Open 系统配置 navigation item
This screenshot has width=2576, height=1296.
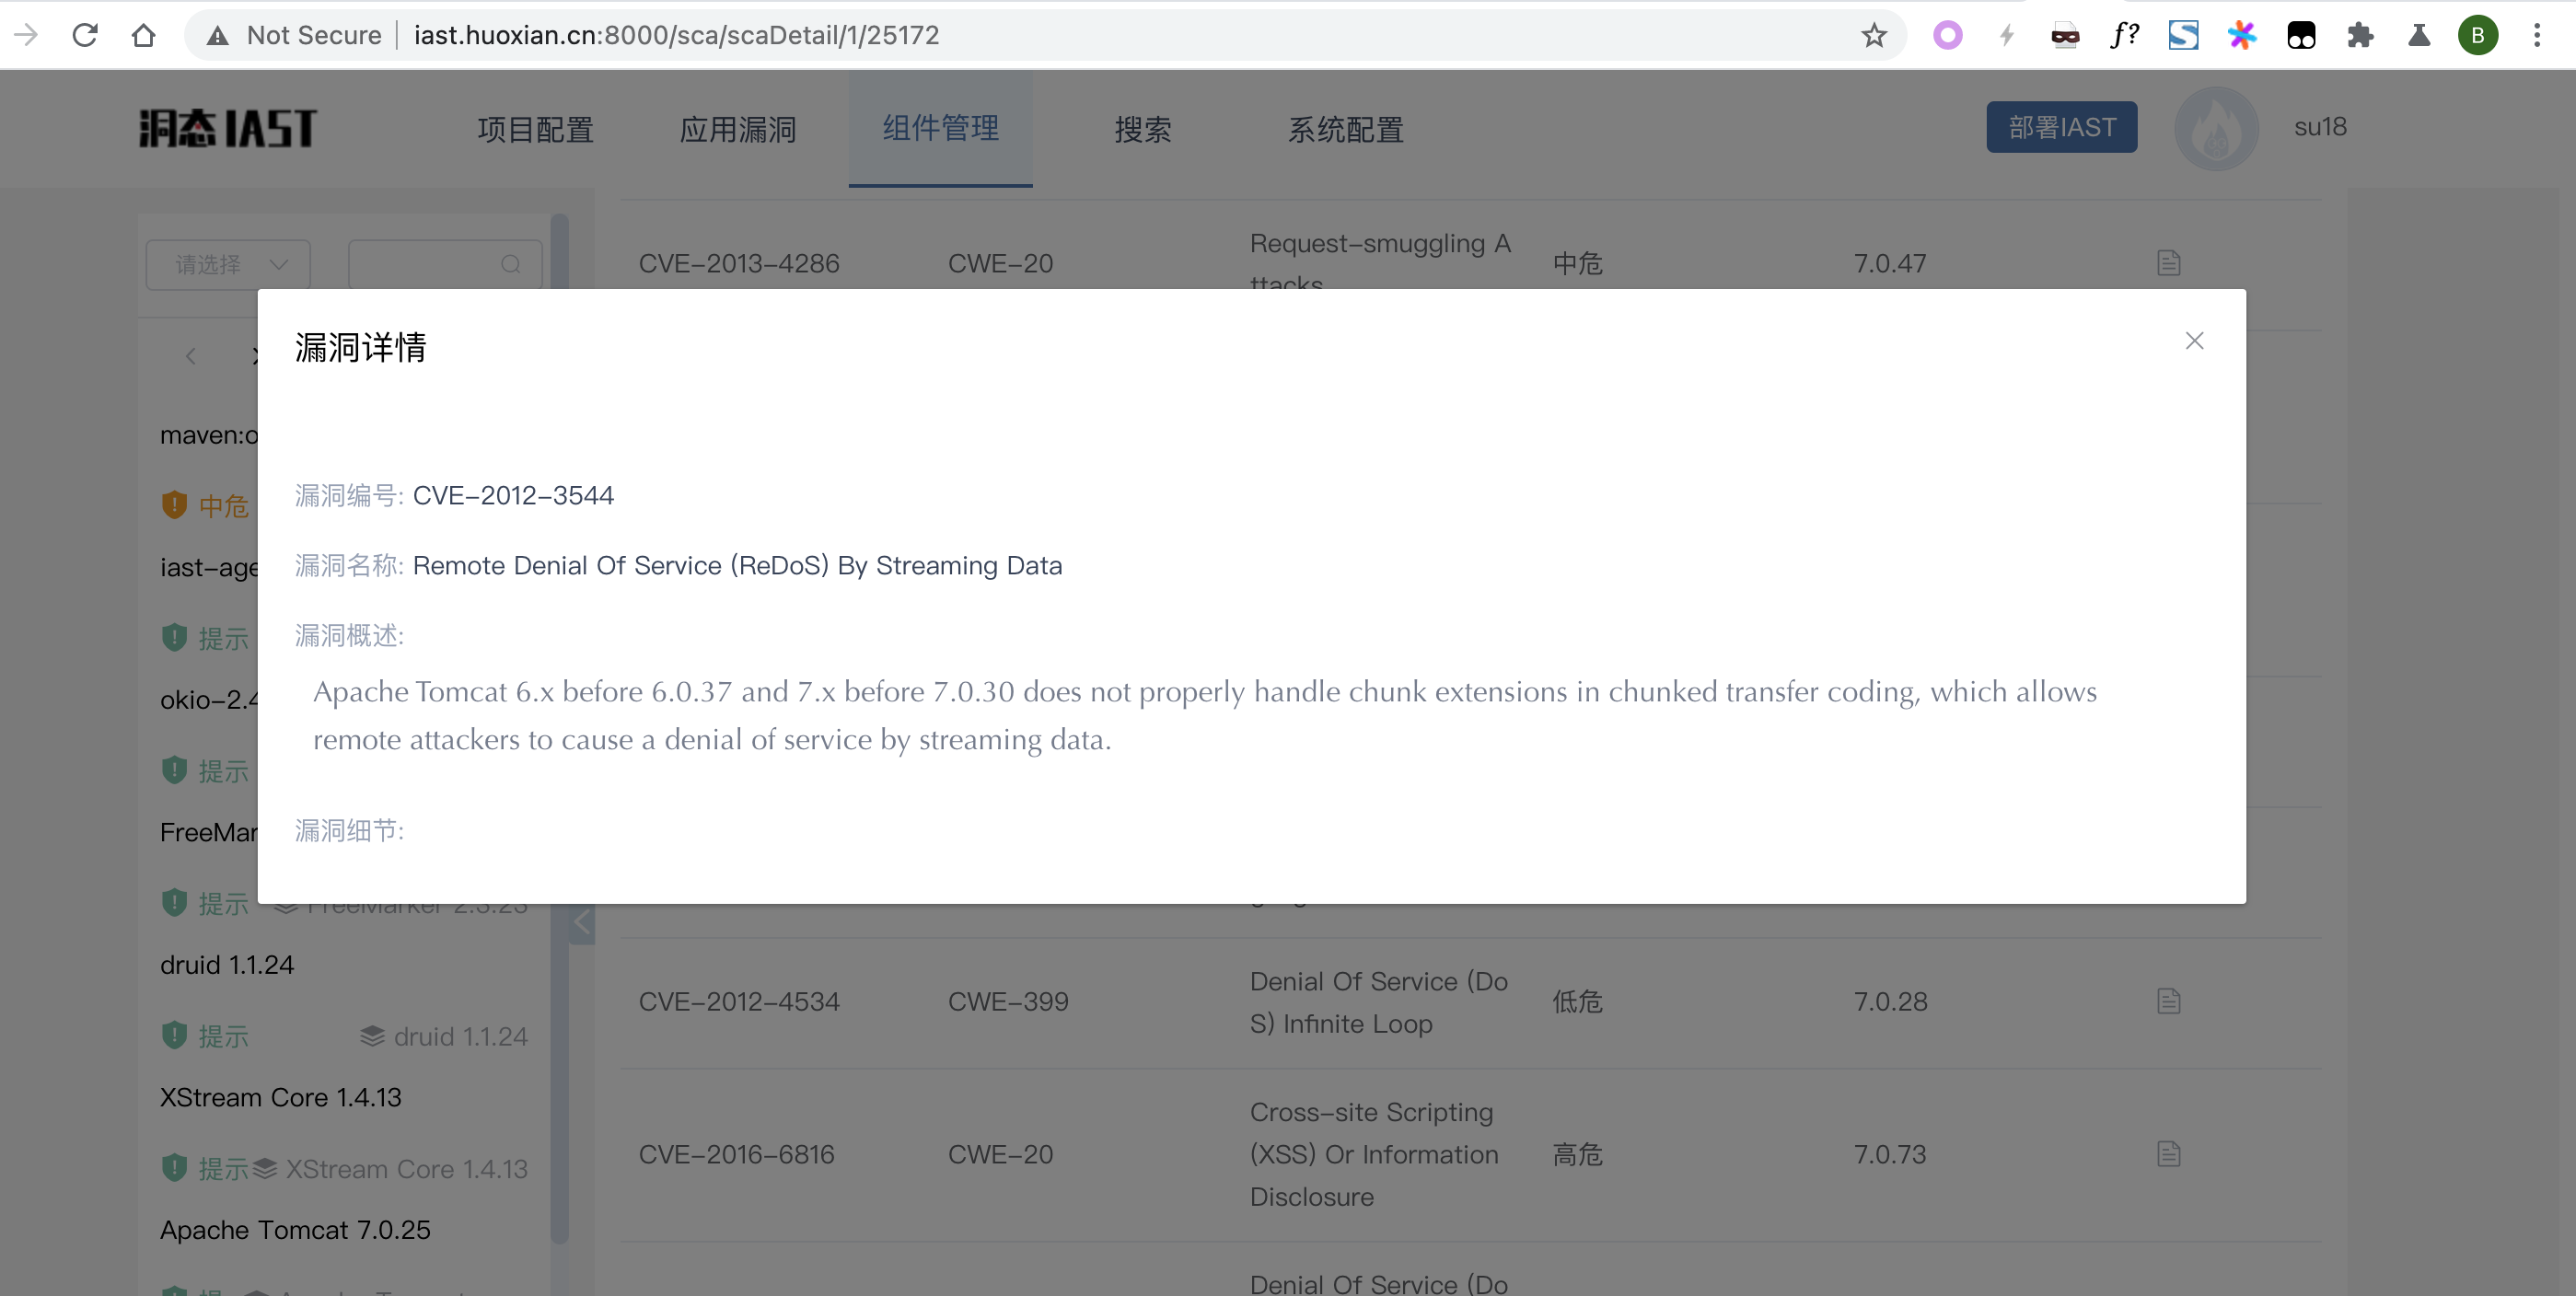pos(1345,129)
